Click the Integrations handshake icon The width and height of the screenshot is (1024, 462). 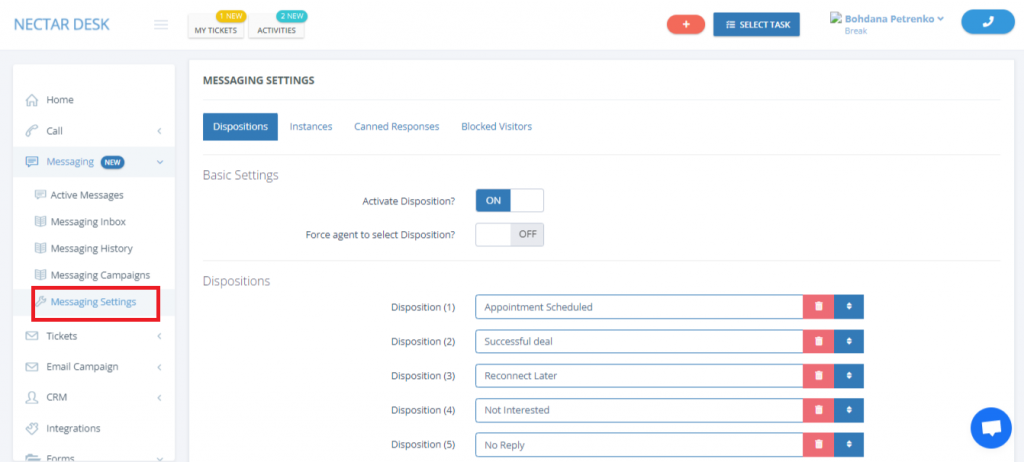click(x=31, y=428)
